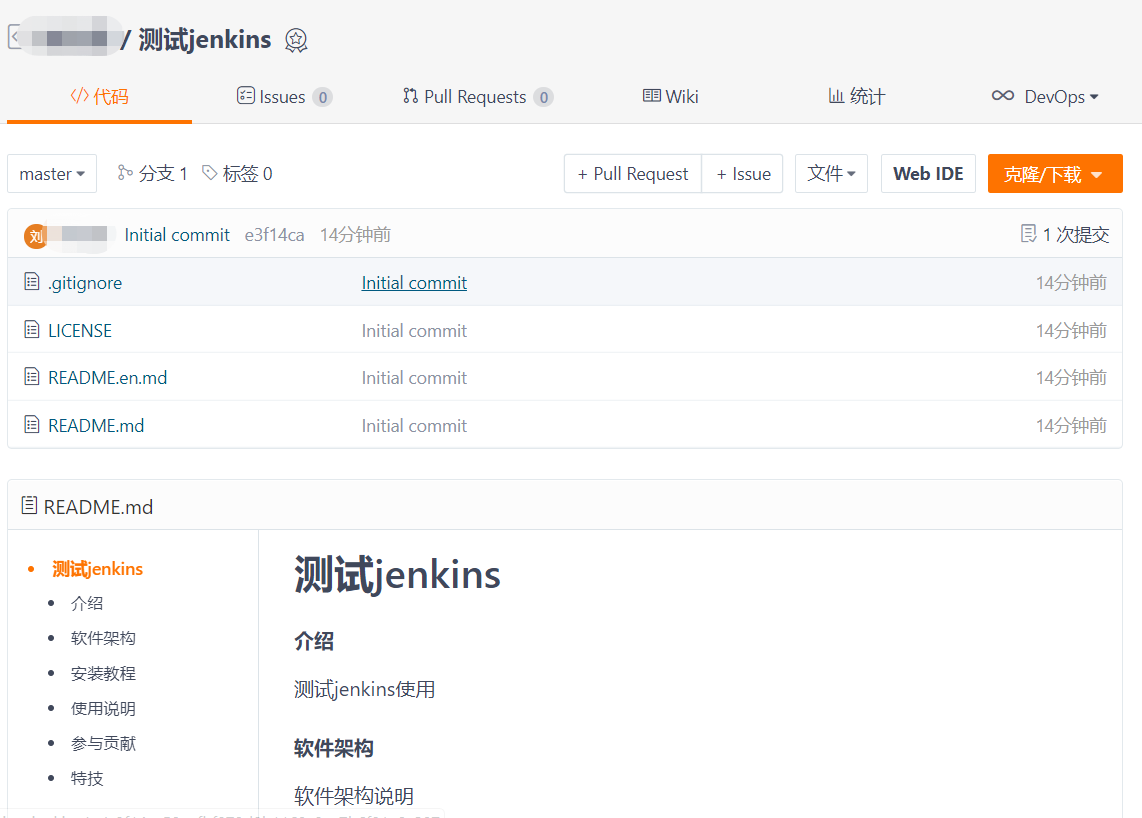Open README.md in the file list
The image size is (1142, 818).
coord(96,426)
